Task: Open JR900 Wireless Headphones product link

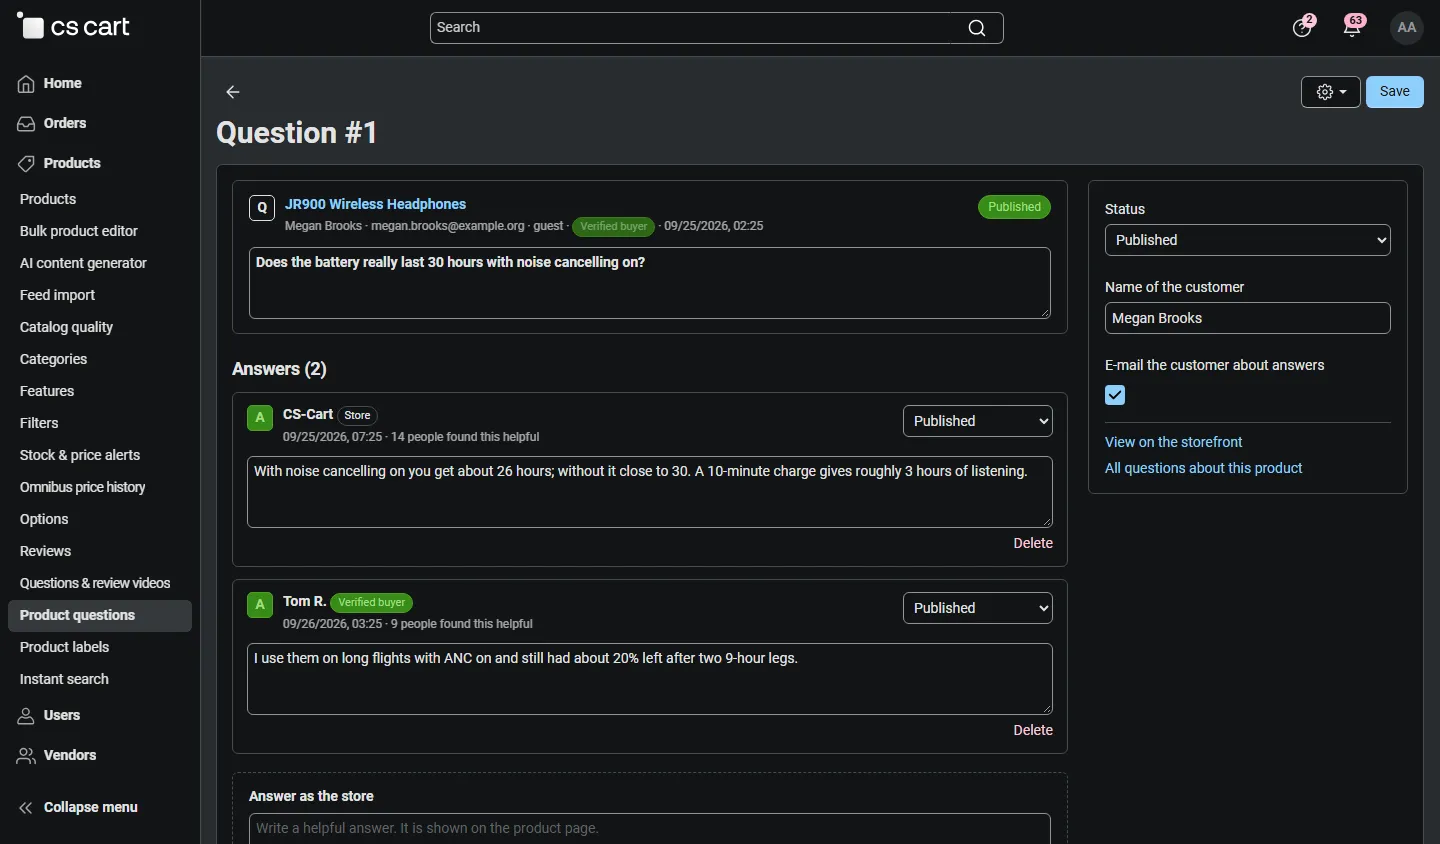Action: 376,204
